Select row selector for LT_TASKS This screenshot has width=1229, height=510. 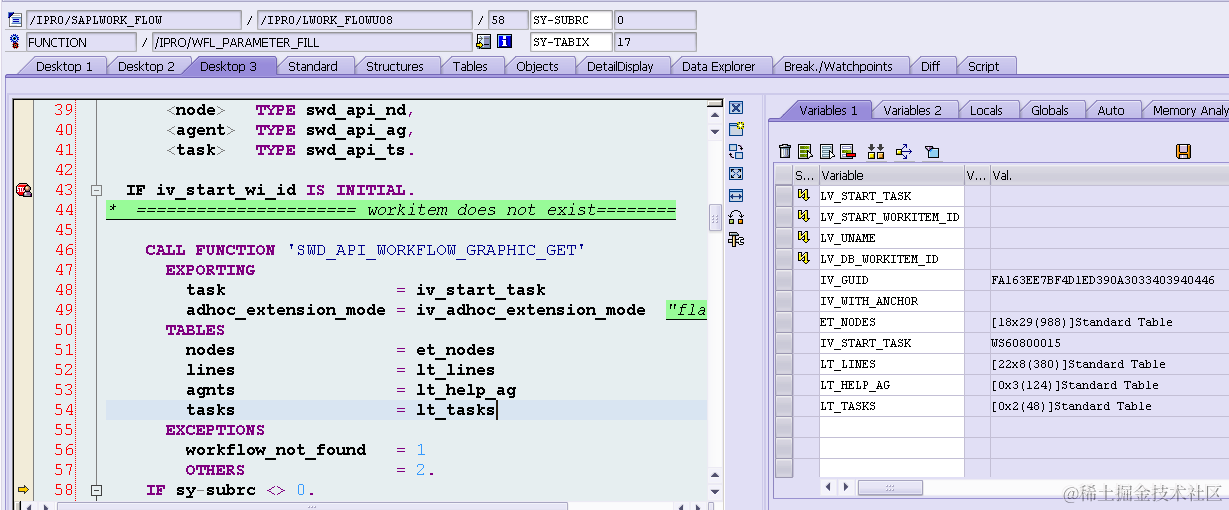tap(784, 406)
